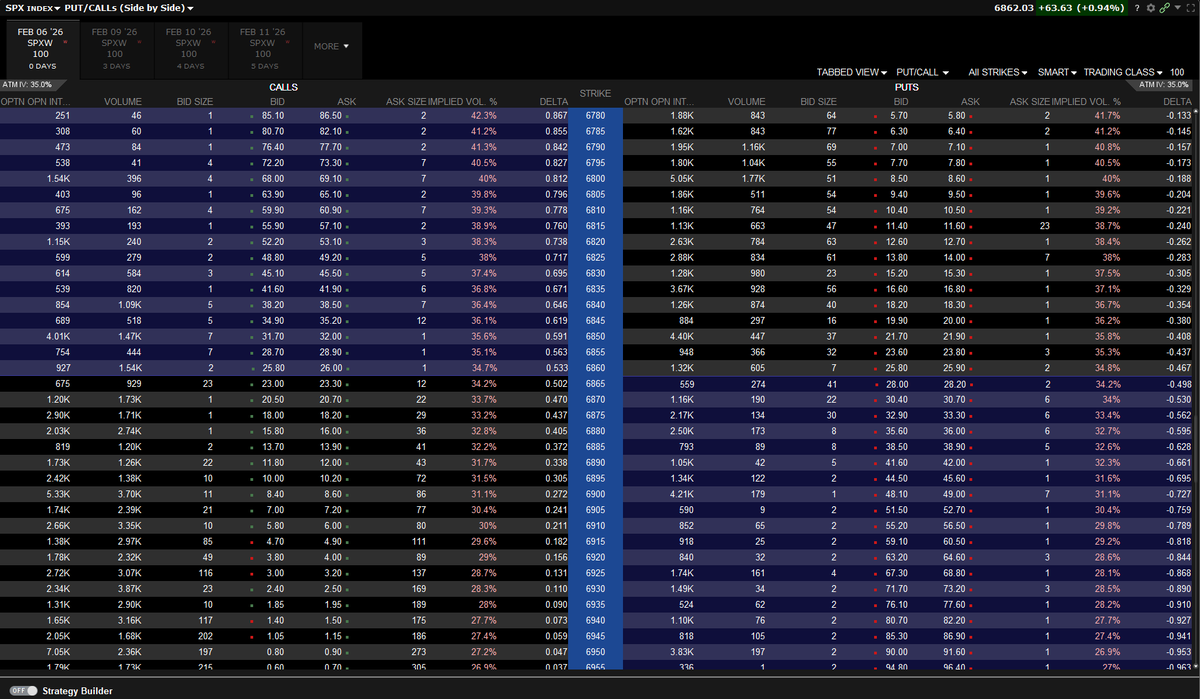The width and height of the screenshot is (1200, 699).
Task: Click the 6862.03 index price
Action: (1012, 8)
